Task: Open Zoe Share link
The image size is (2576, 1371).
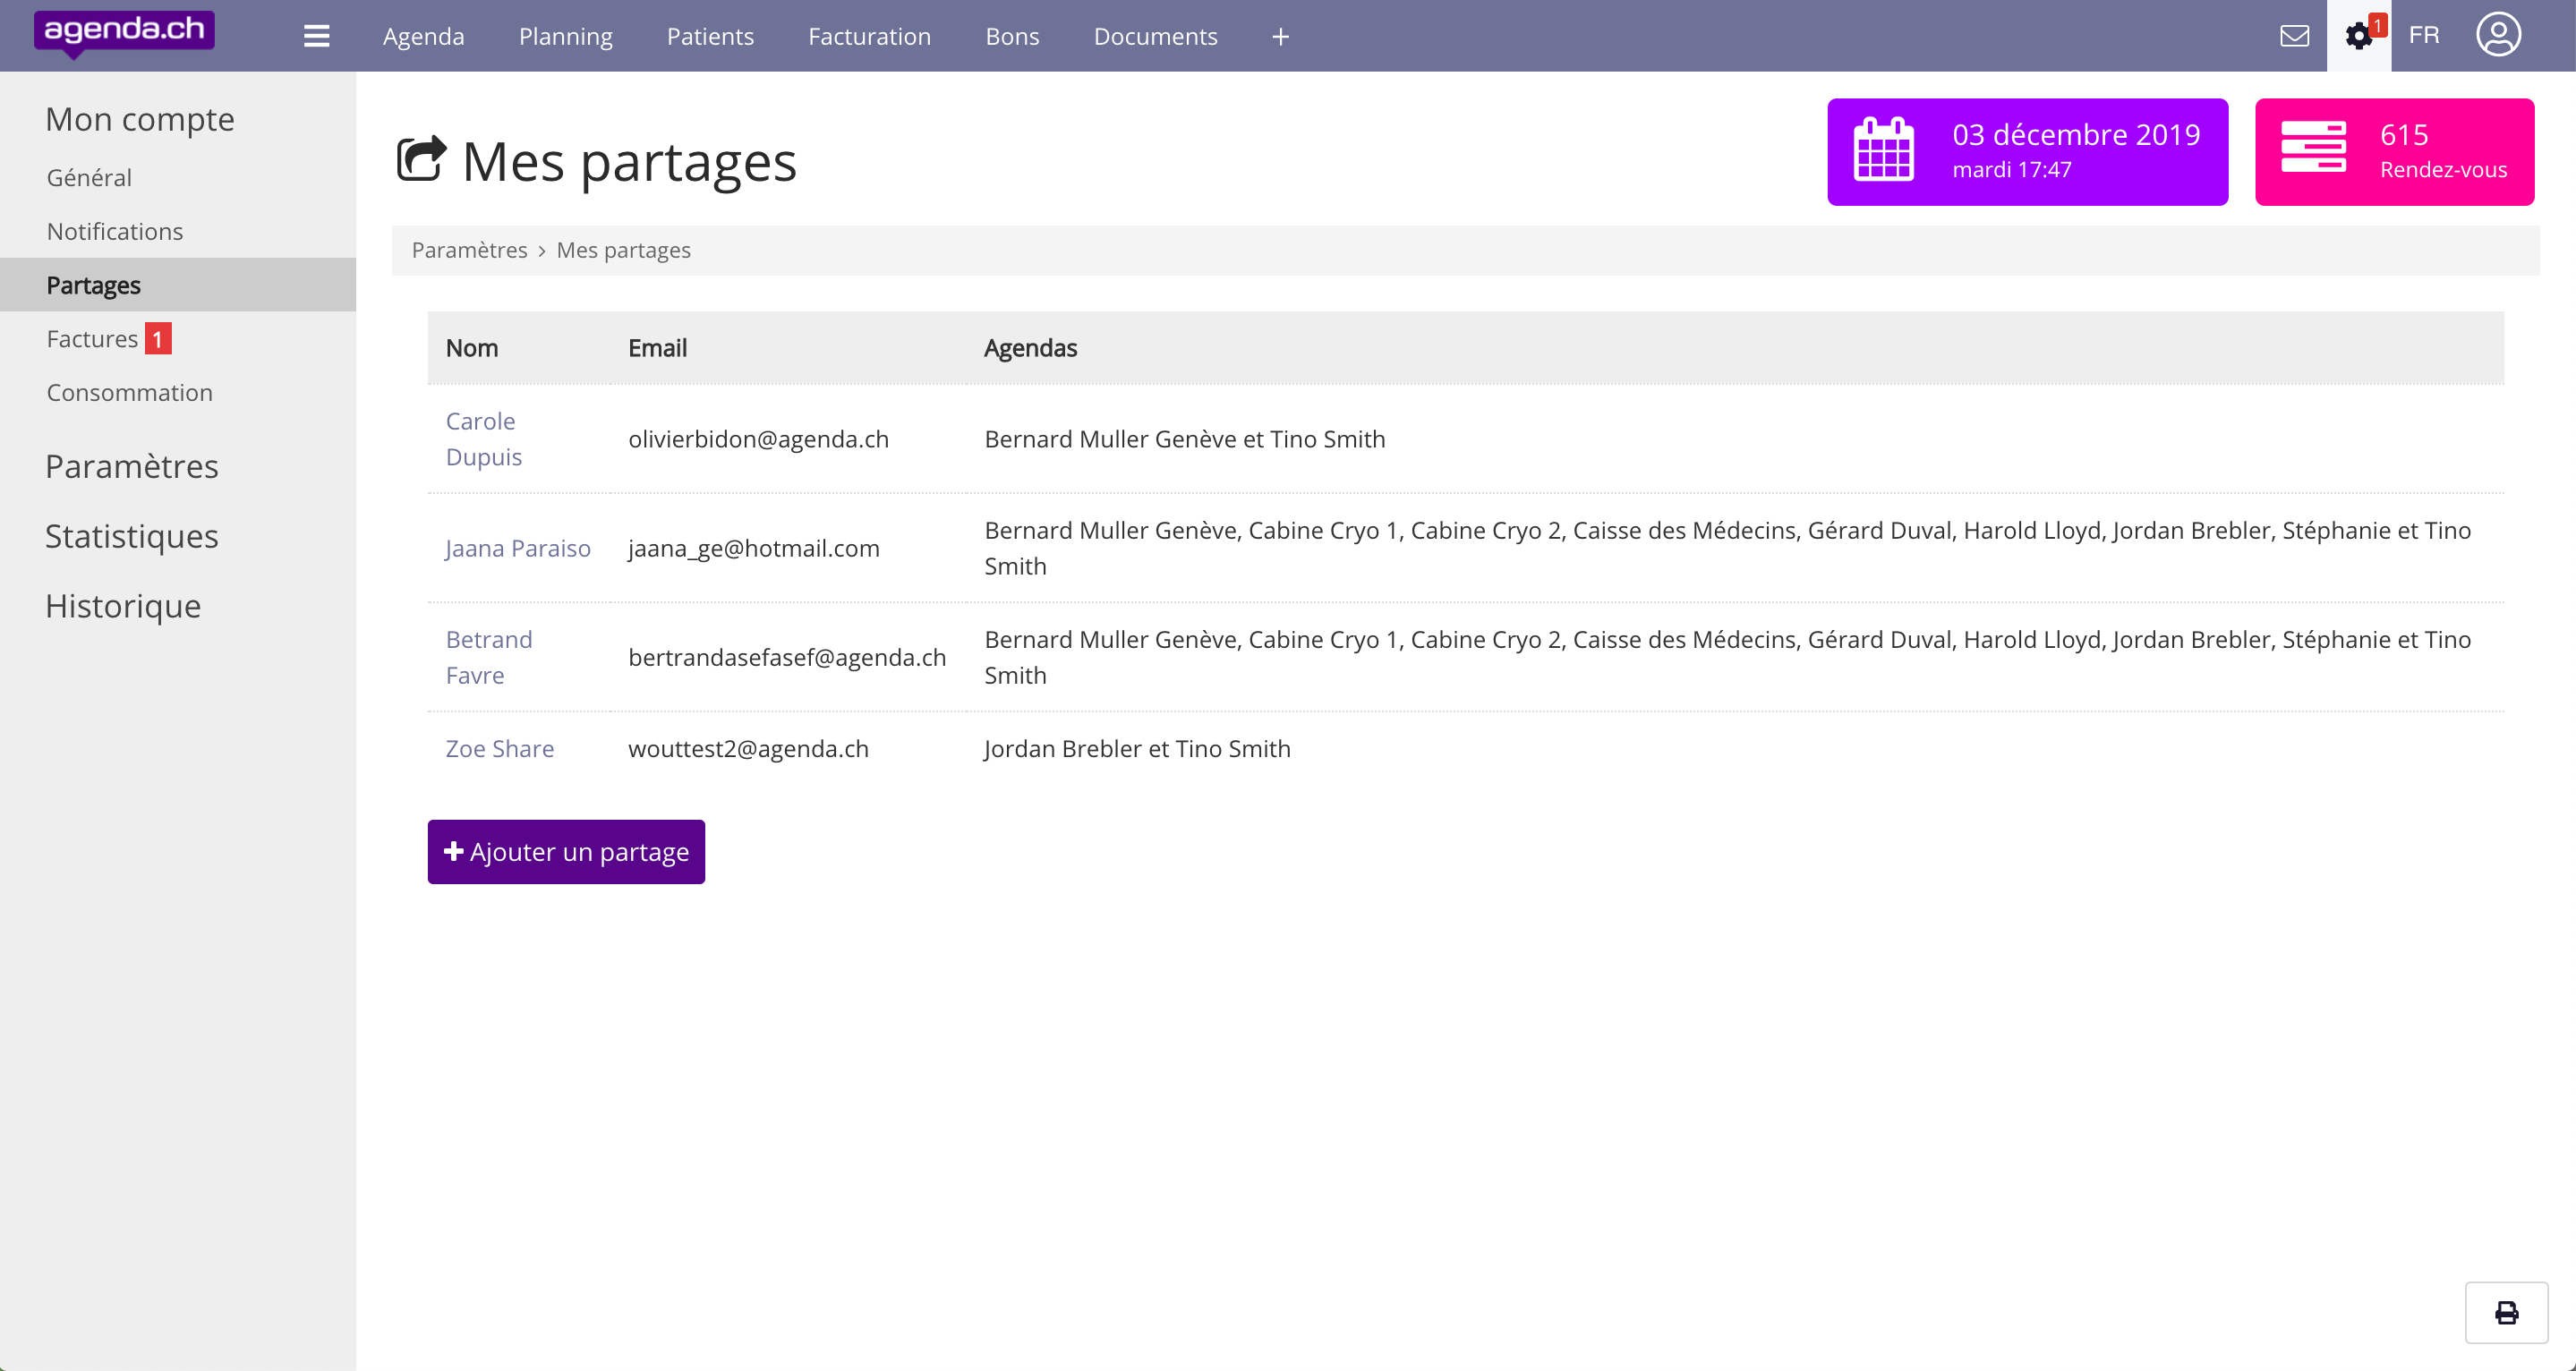Action: click(x=499, y=748)
